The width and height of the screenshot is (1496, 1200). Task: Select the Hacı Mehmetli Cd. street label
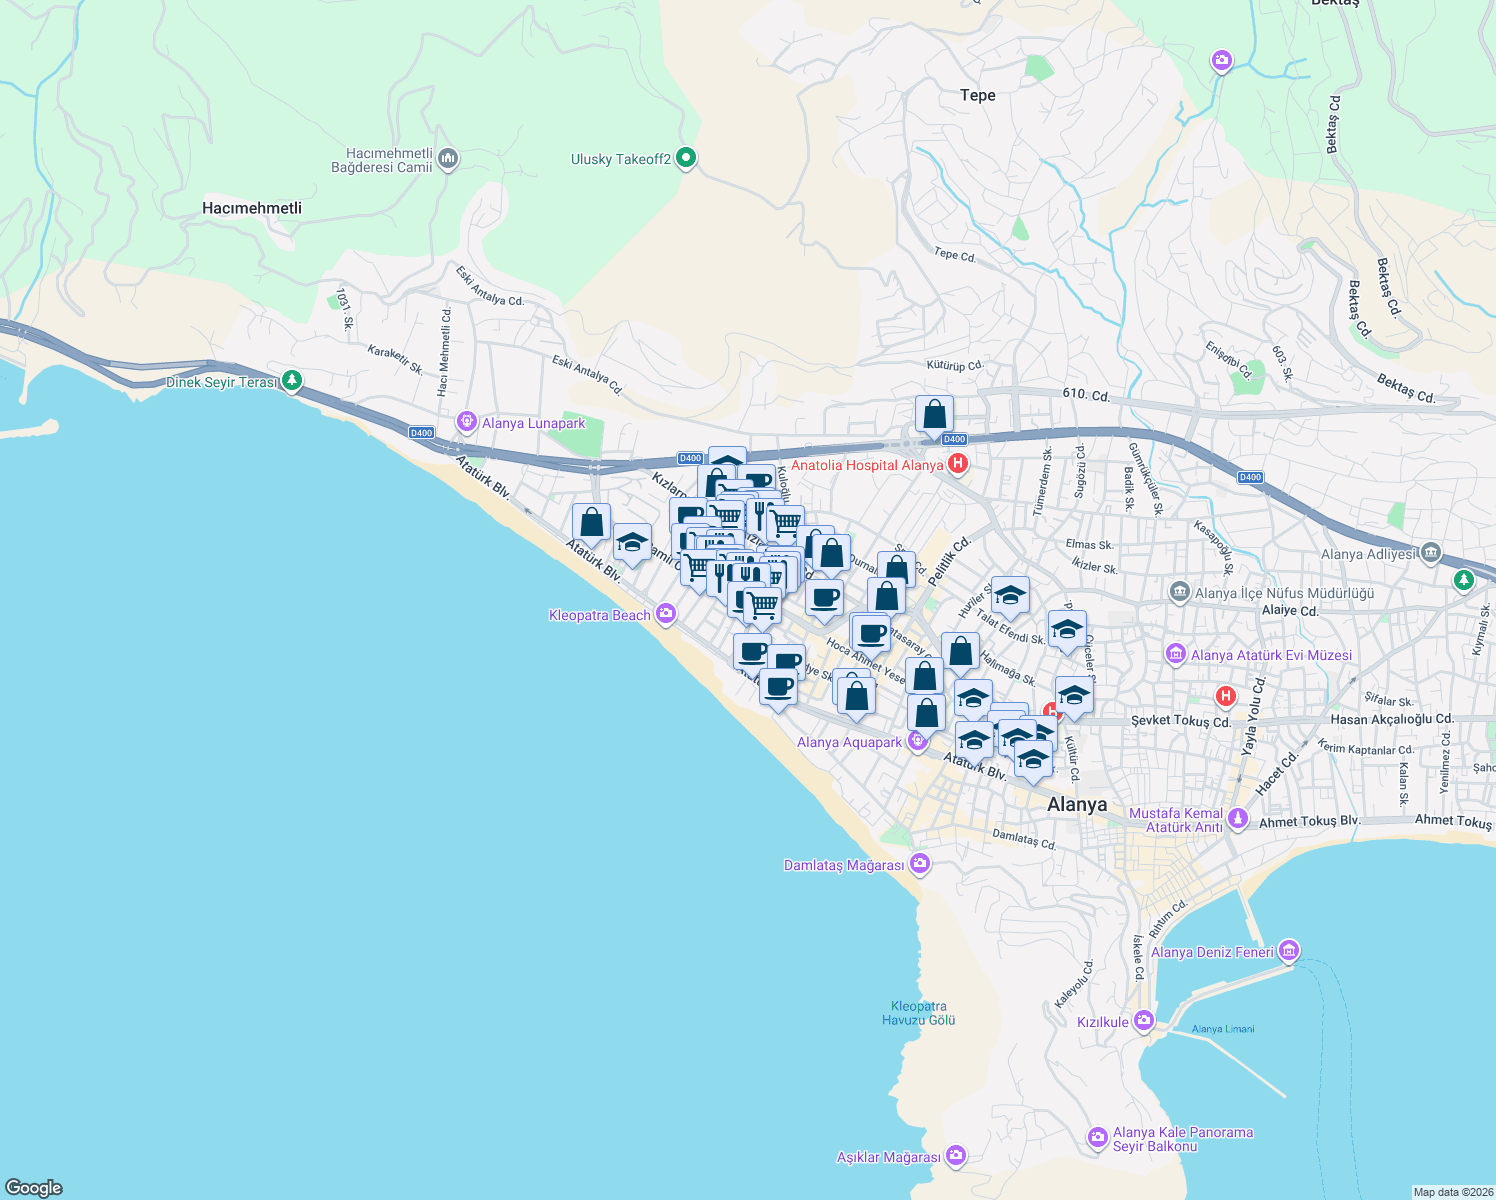[x=444, y=353]
